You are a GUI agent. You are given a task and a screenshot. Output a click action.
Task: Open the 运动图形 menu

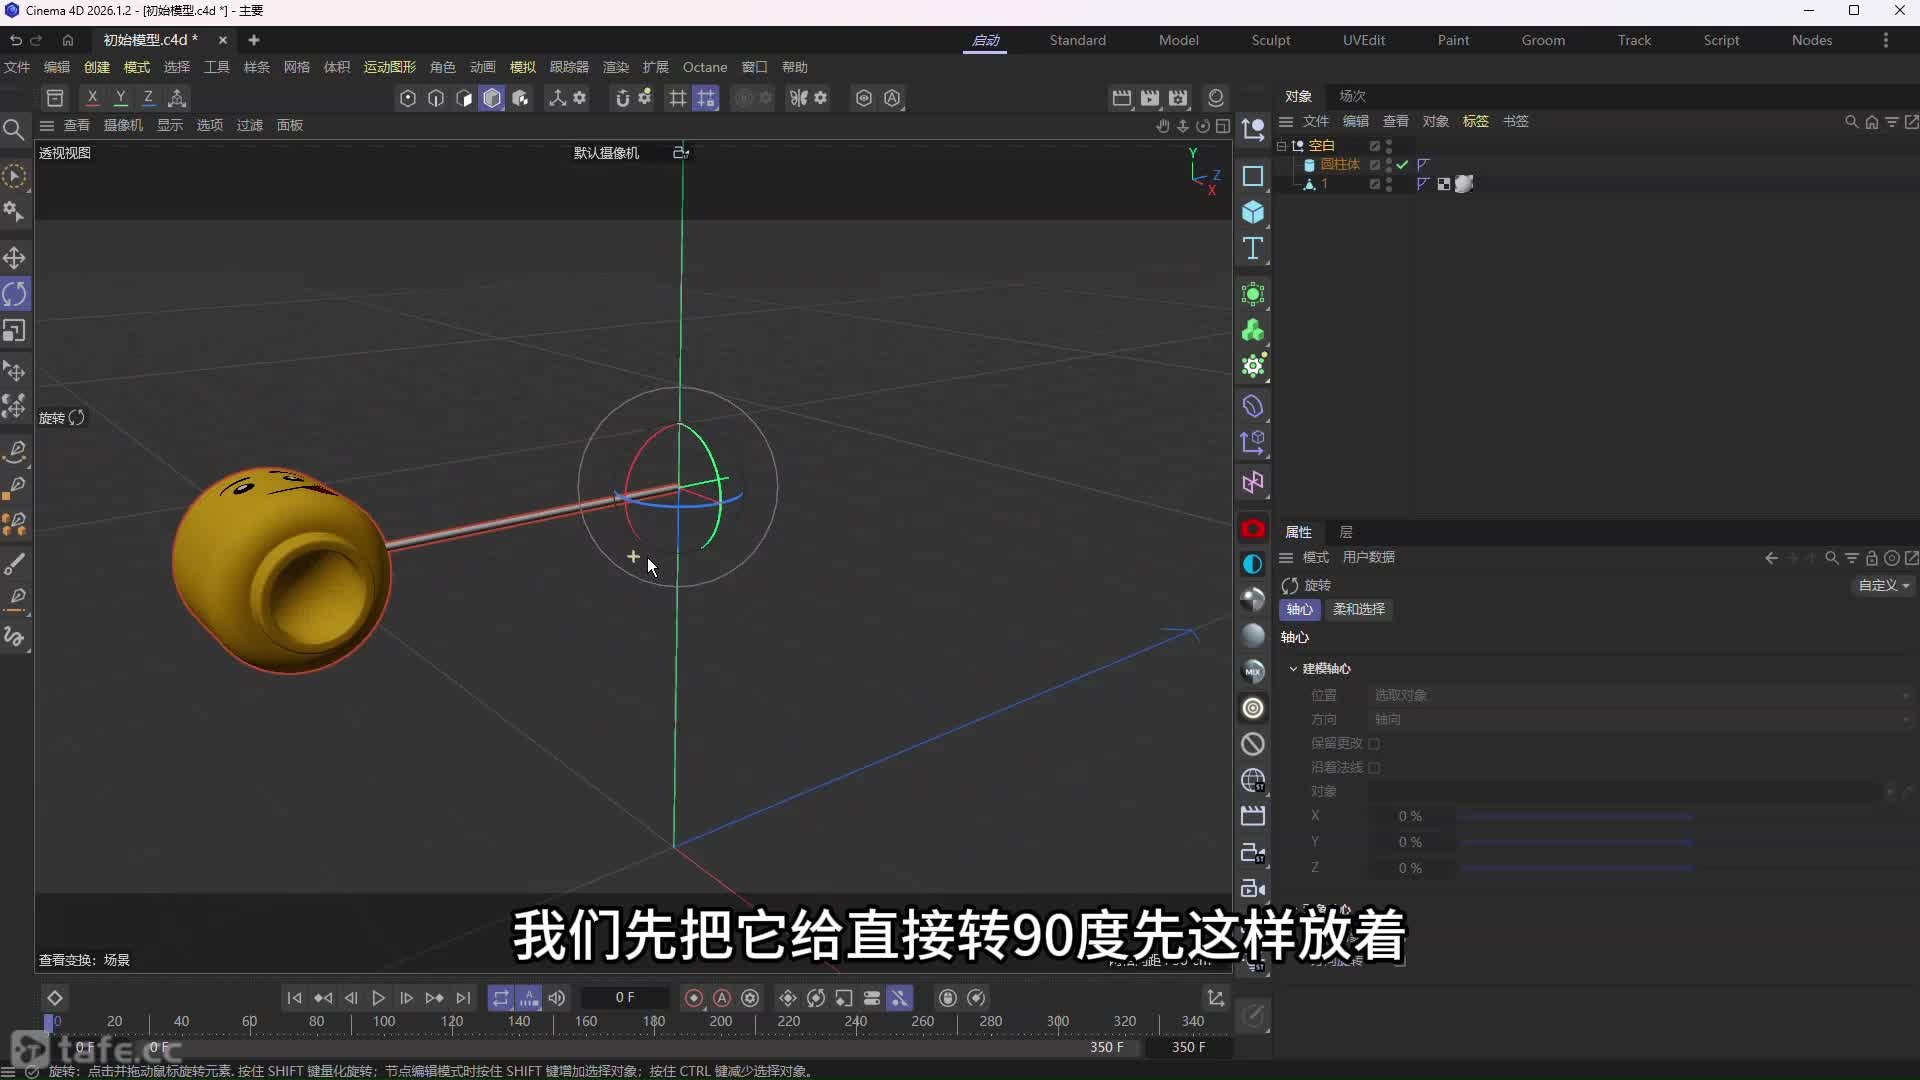pos(389,67)
